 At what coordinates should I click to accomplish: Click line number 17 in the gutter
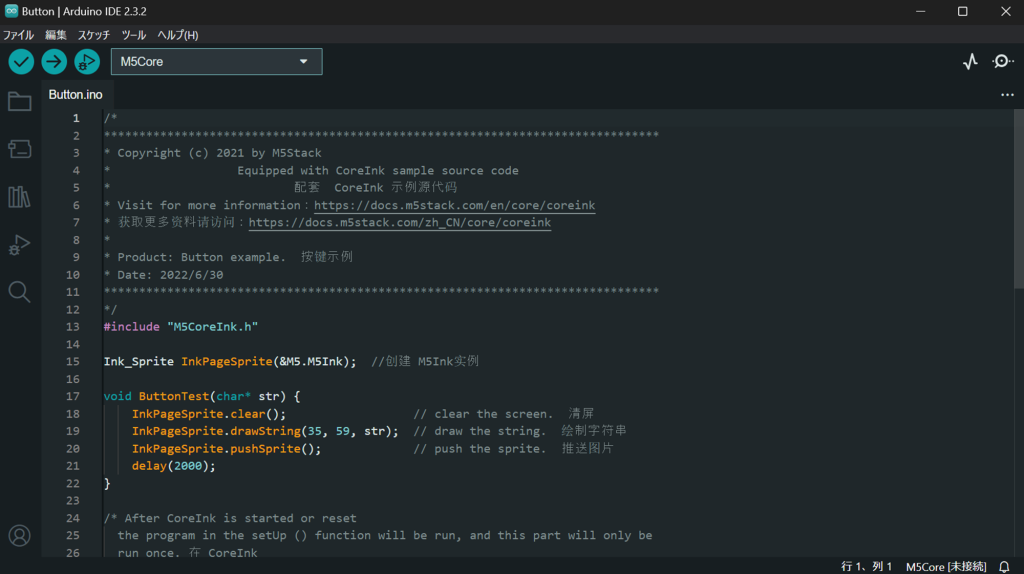click(72, 396)
